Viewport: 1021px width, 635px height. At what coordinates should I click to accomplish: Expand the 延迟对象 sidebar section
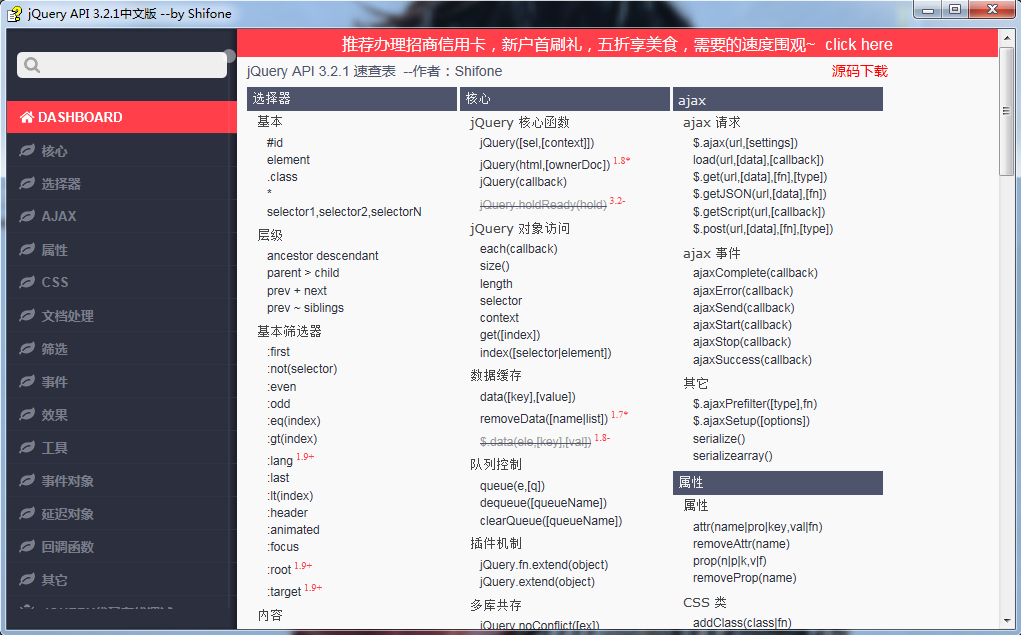[x=68, y=514]
